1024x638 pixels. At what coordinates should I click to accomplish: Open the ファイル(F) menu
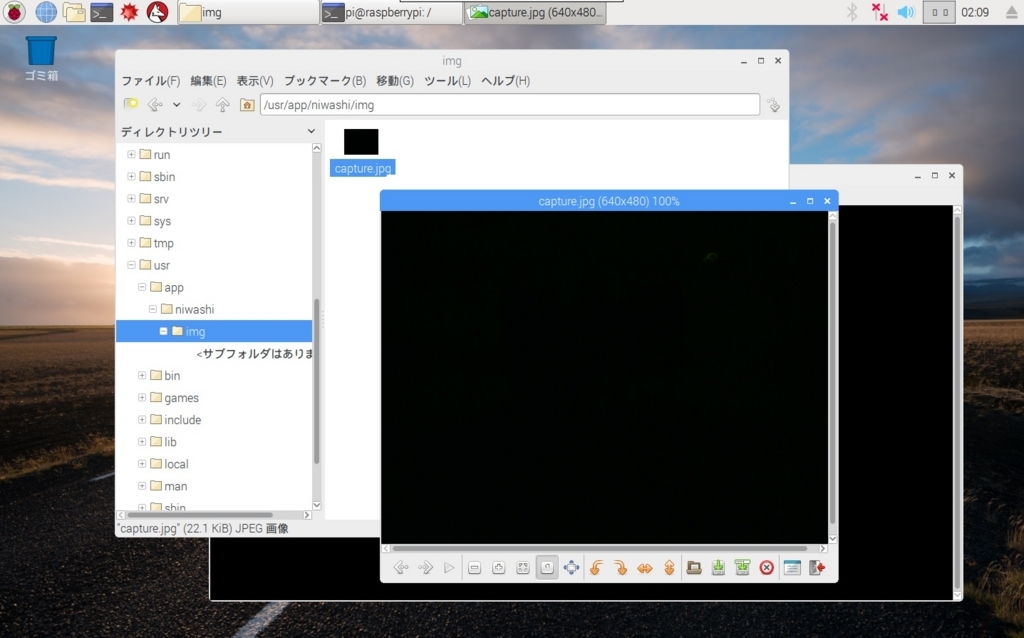151,81
